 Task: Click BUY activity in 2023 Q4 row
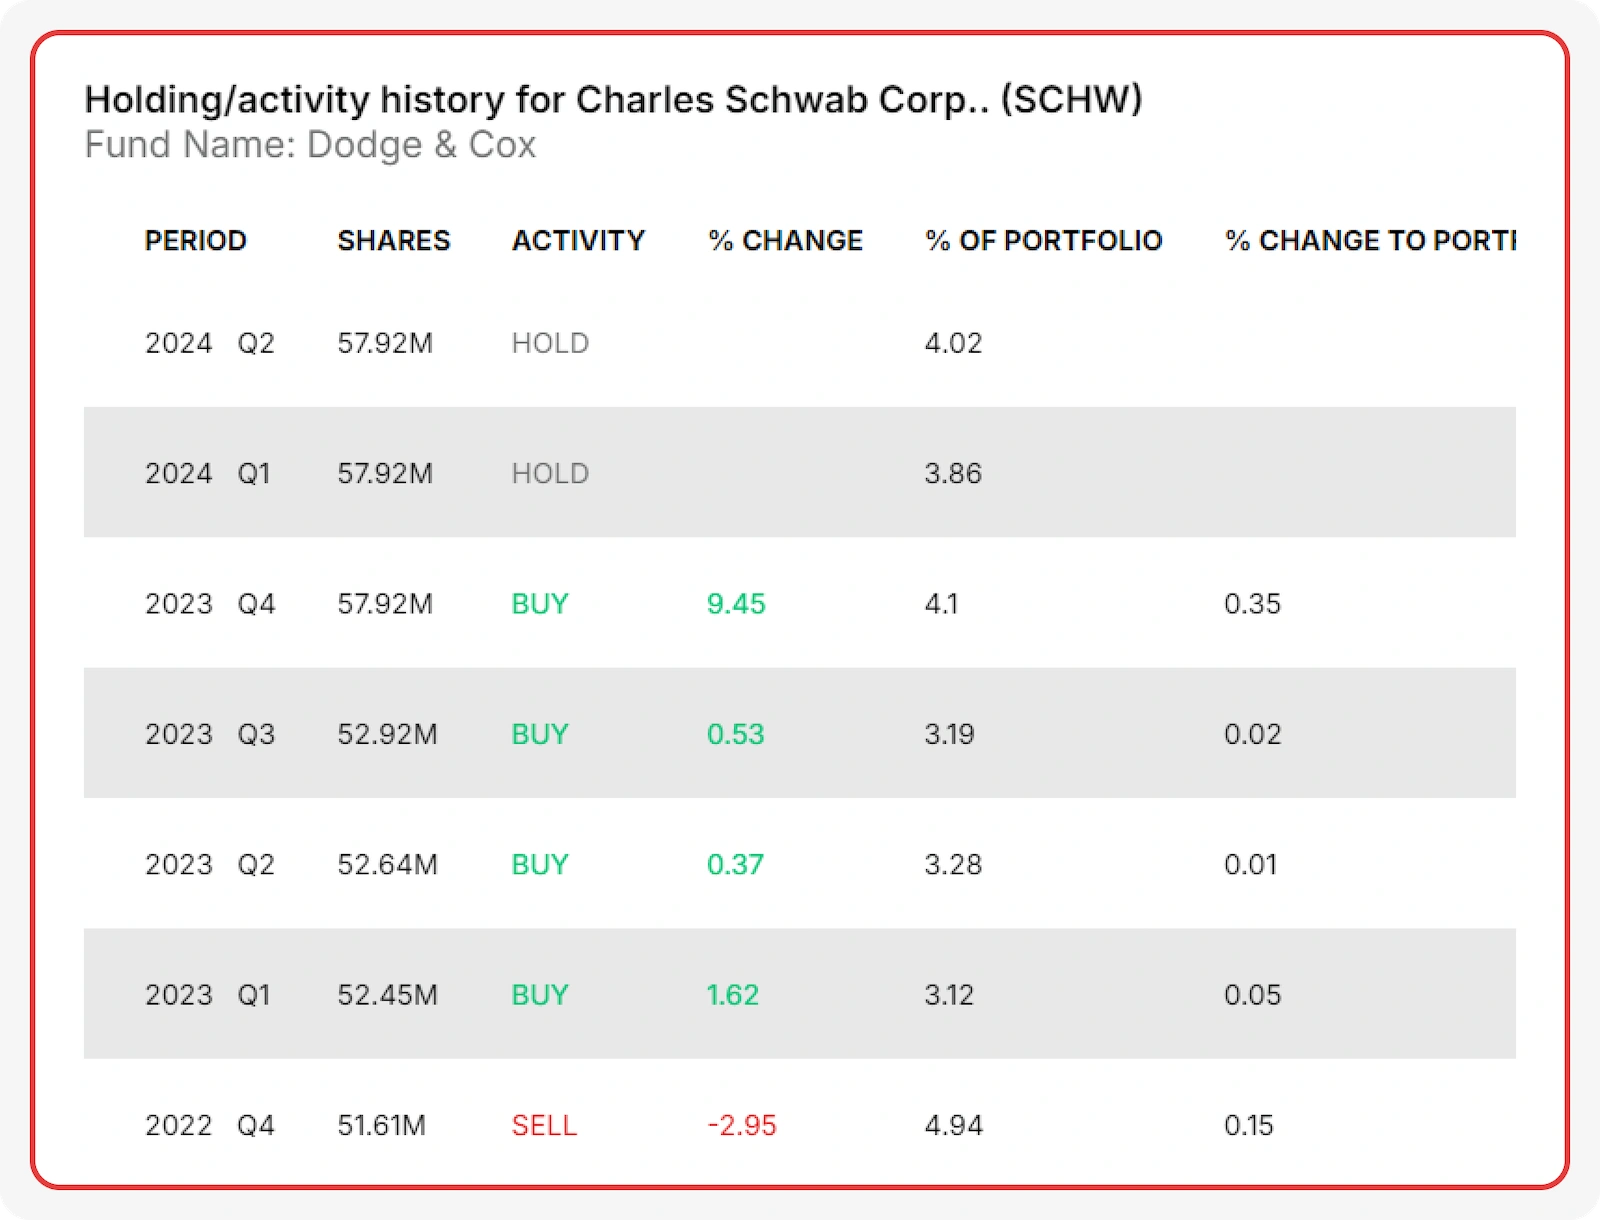tap(540, 604)
